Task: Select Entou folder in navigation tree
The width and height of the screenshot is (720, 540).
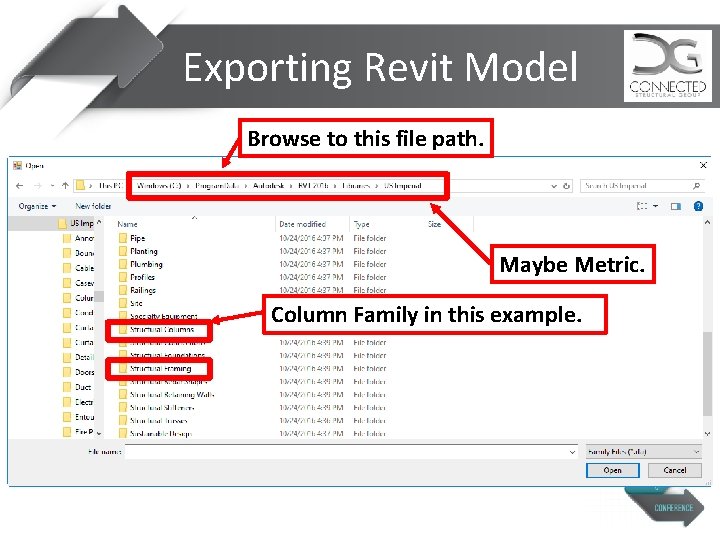Action: tap(84, 417)
